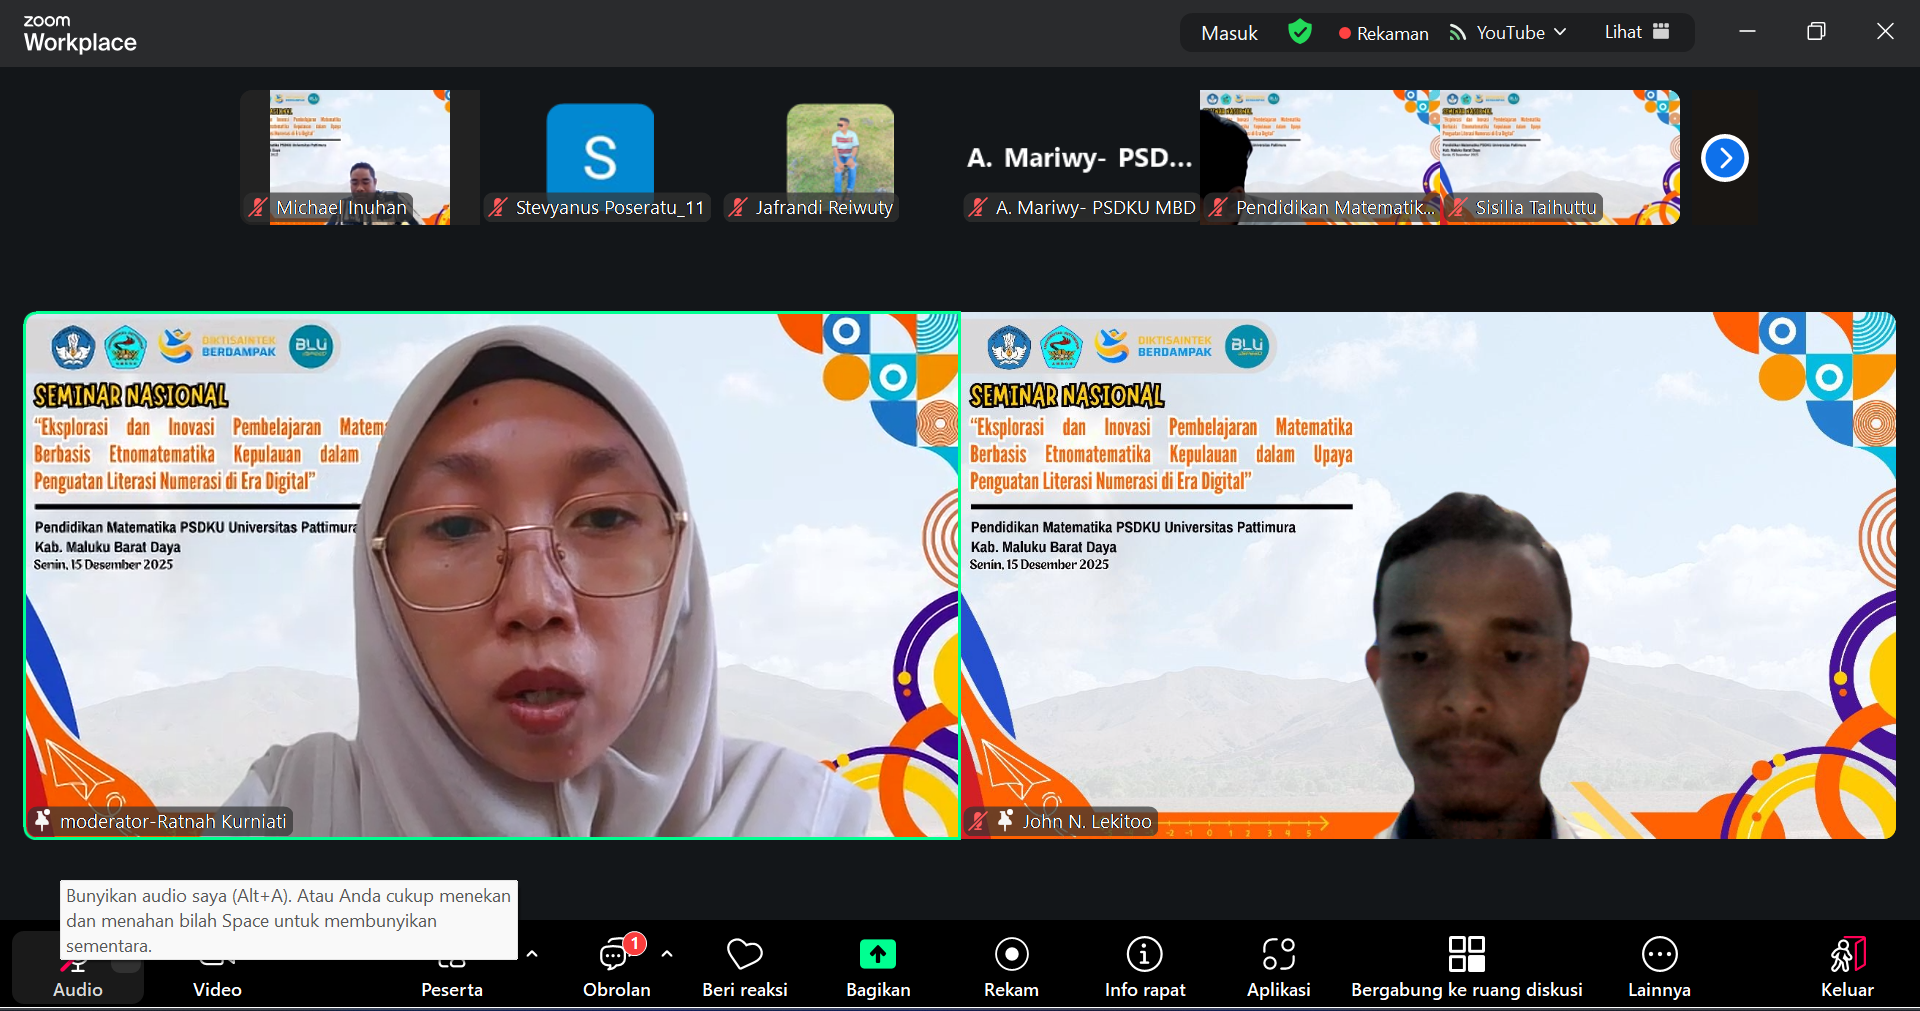Toggle camera with the Video button
1920x1011 pixels.
[217, 975]
